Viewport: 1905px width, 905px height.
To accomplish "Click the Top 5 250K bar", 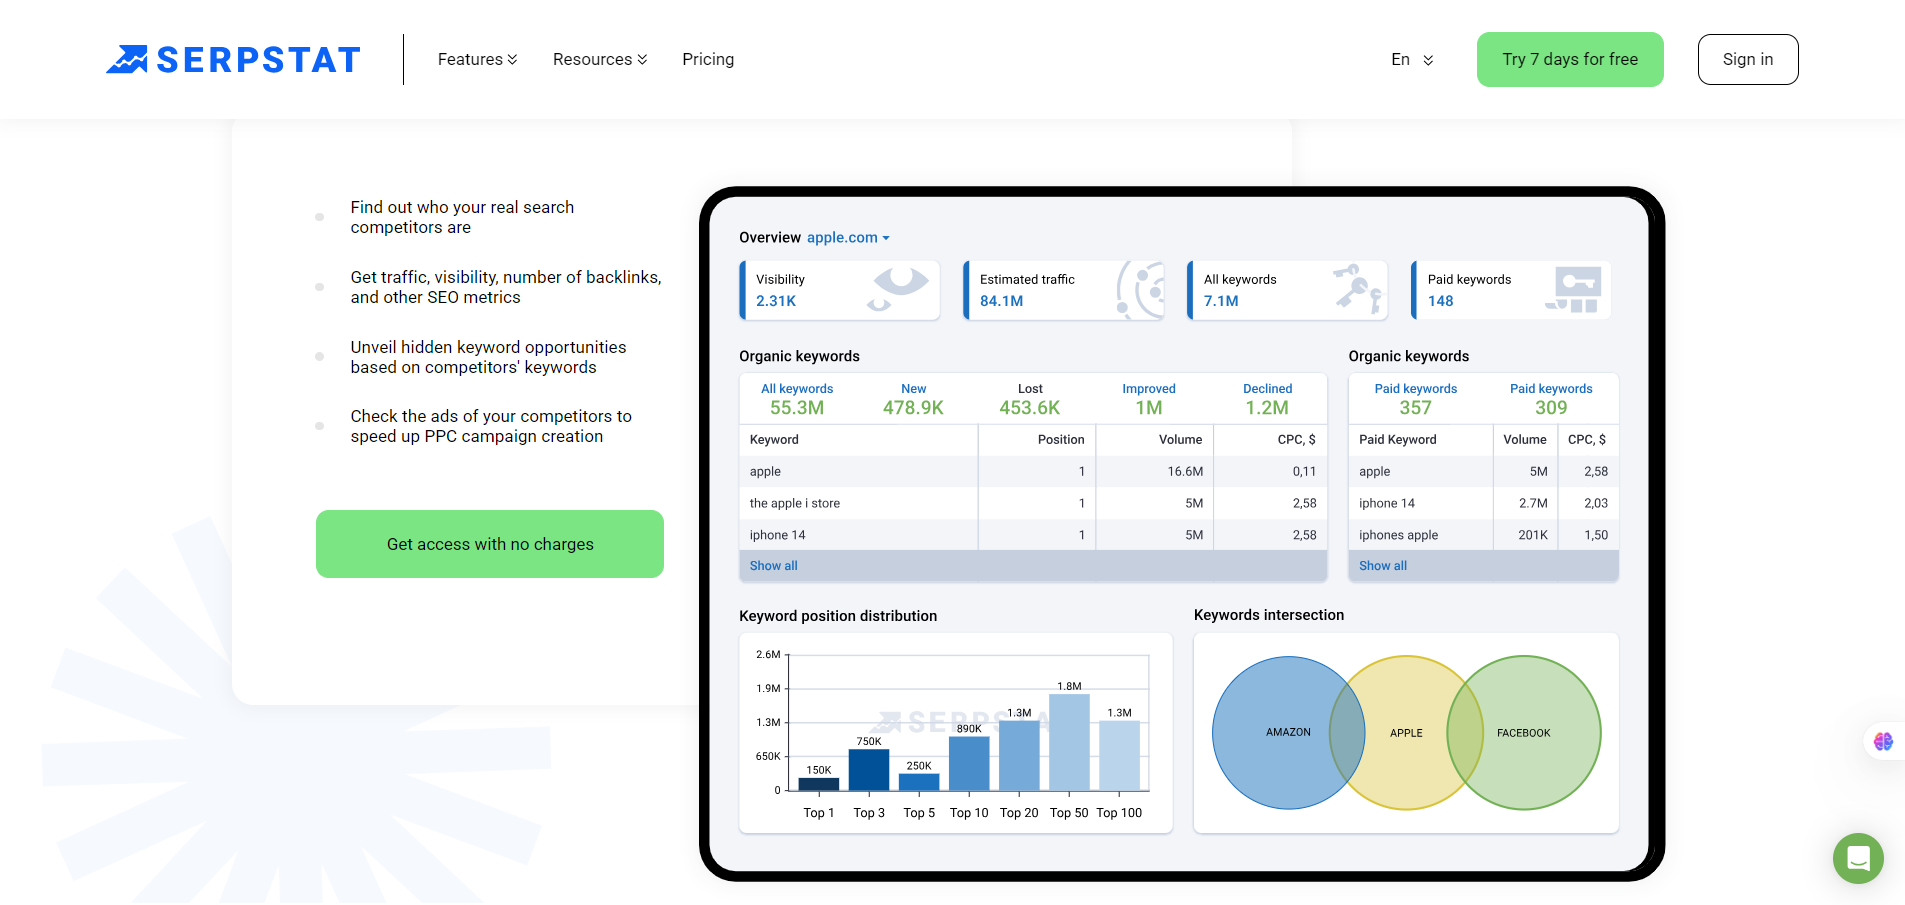I will pyautogui.click(x=919, y=782).
